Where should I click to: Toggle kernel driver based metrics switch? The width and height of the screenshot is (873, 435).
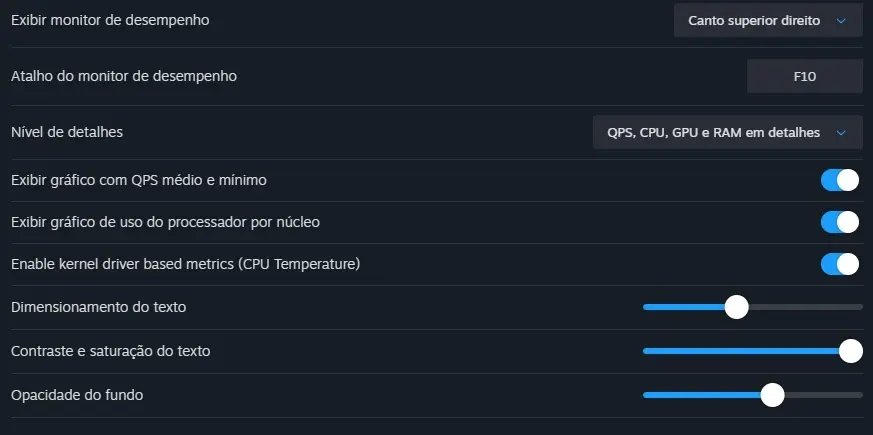coord(839,264)
